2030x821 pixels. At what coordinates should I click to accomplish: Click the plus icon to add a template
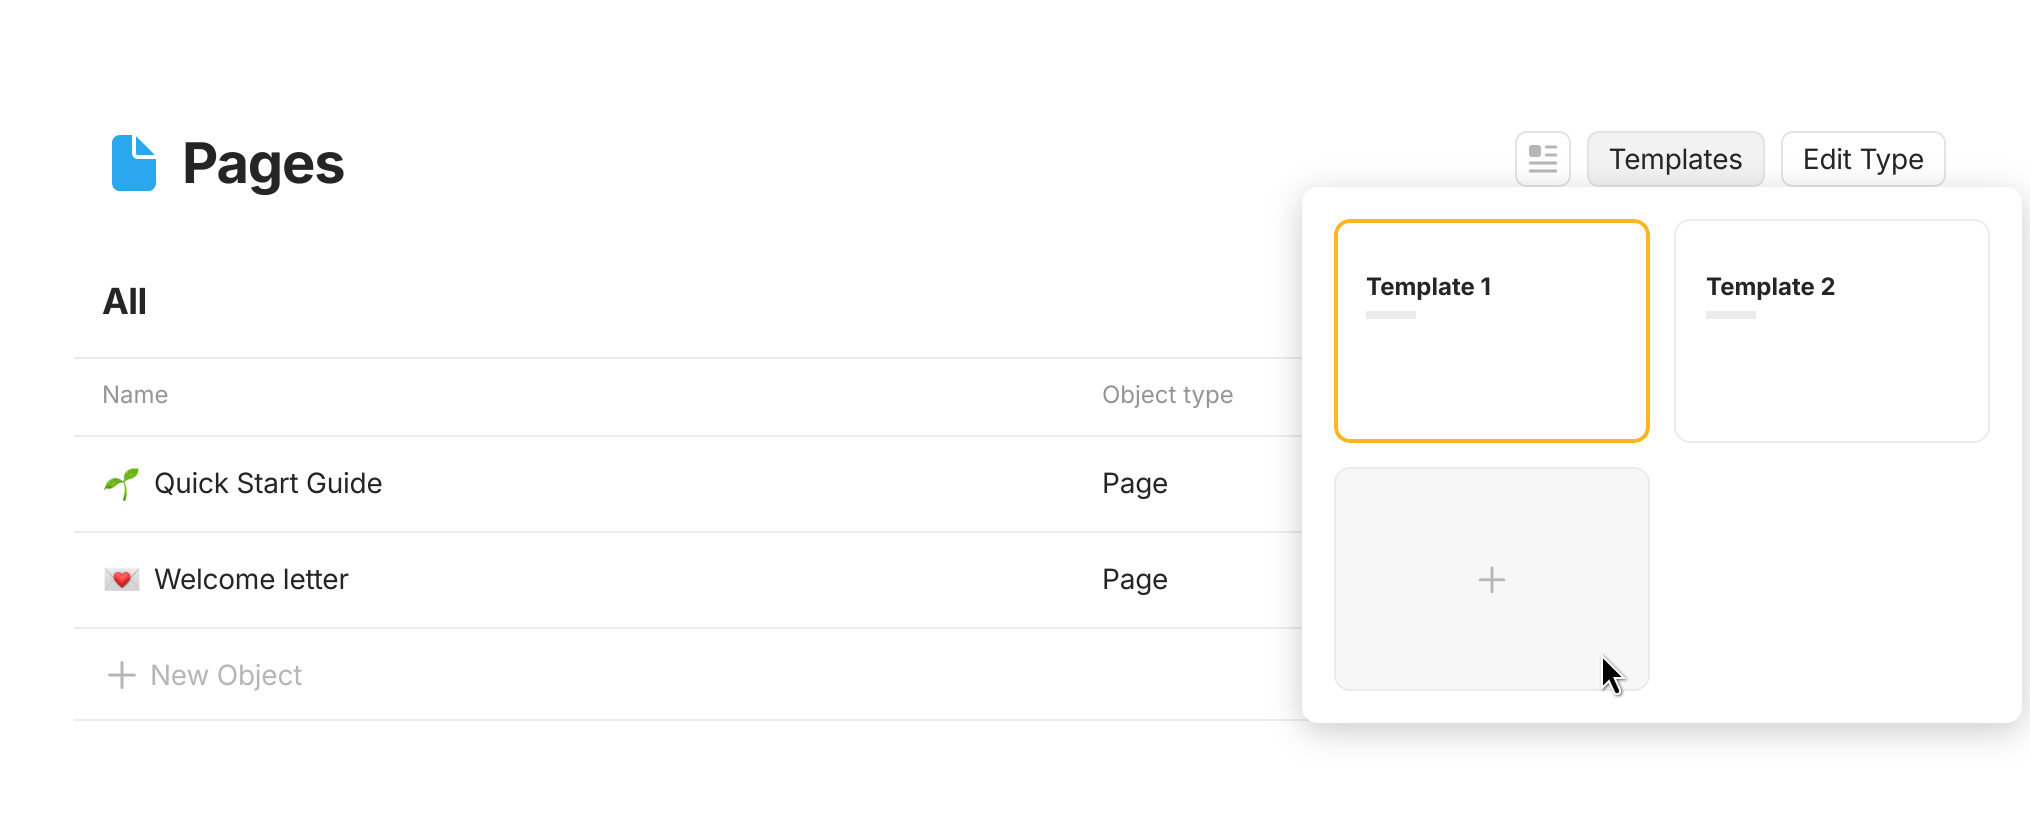tap(1491, 580)
